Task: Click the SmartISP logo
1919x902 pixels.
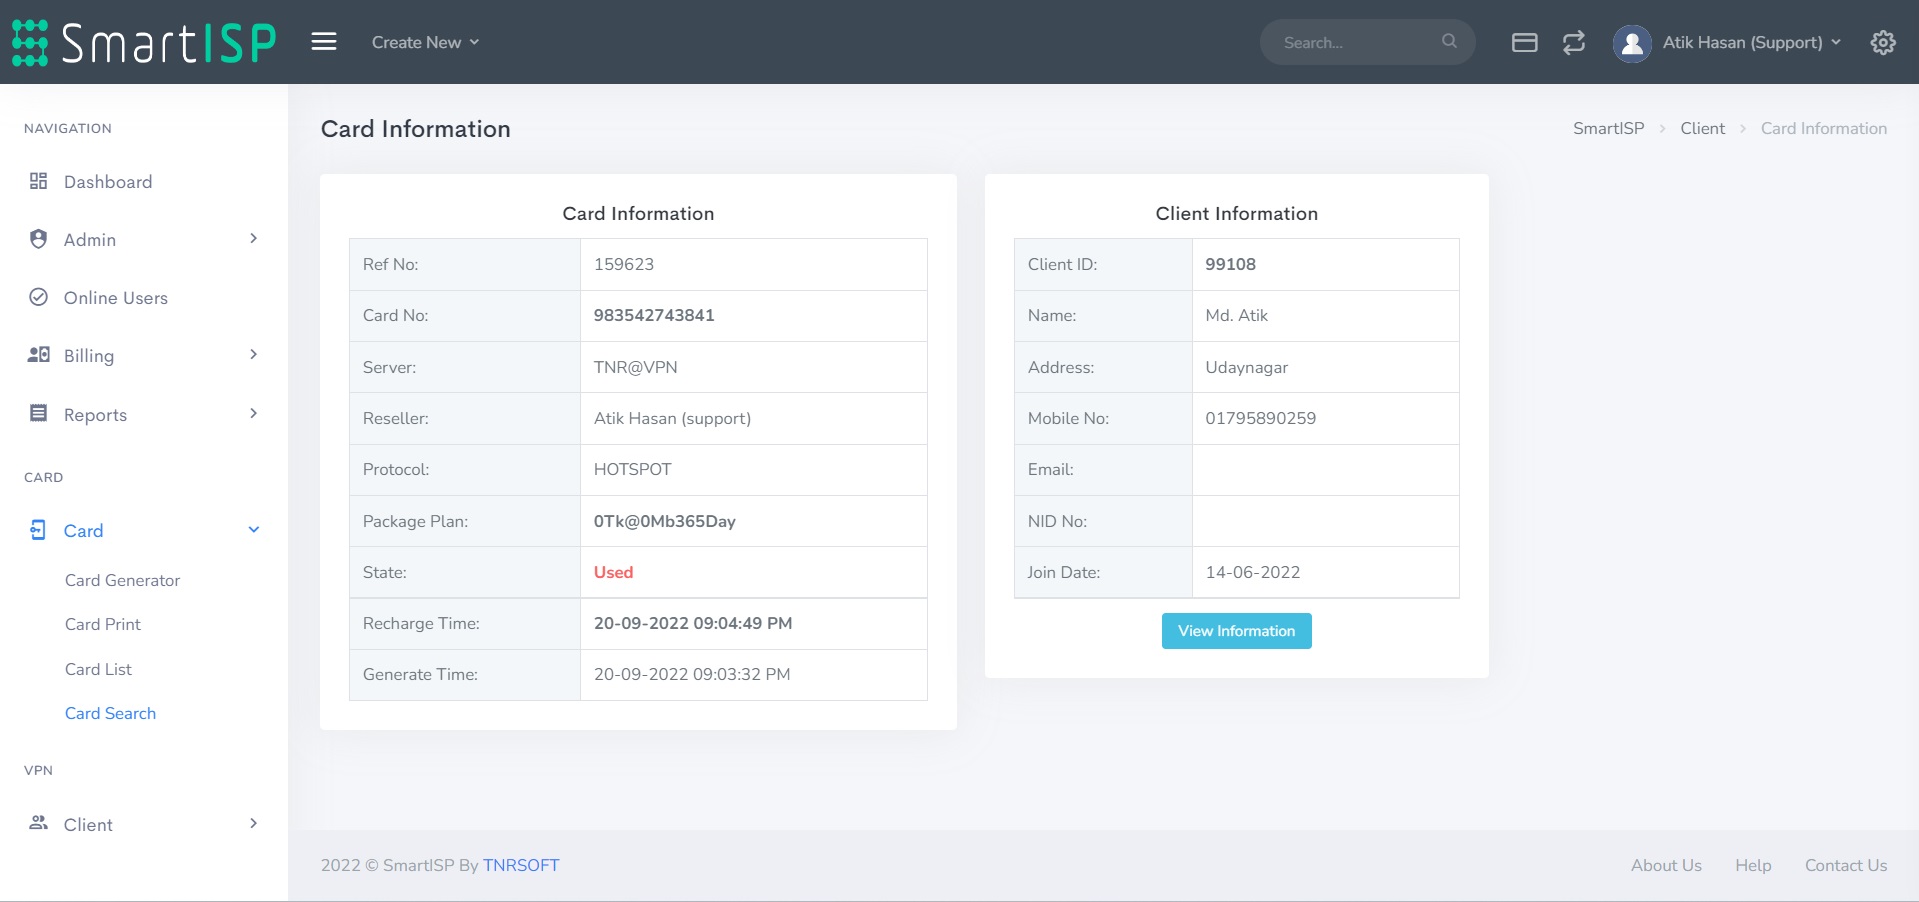Action: coord(144,43)
